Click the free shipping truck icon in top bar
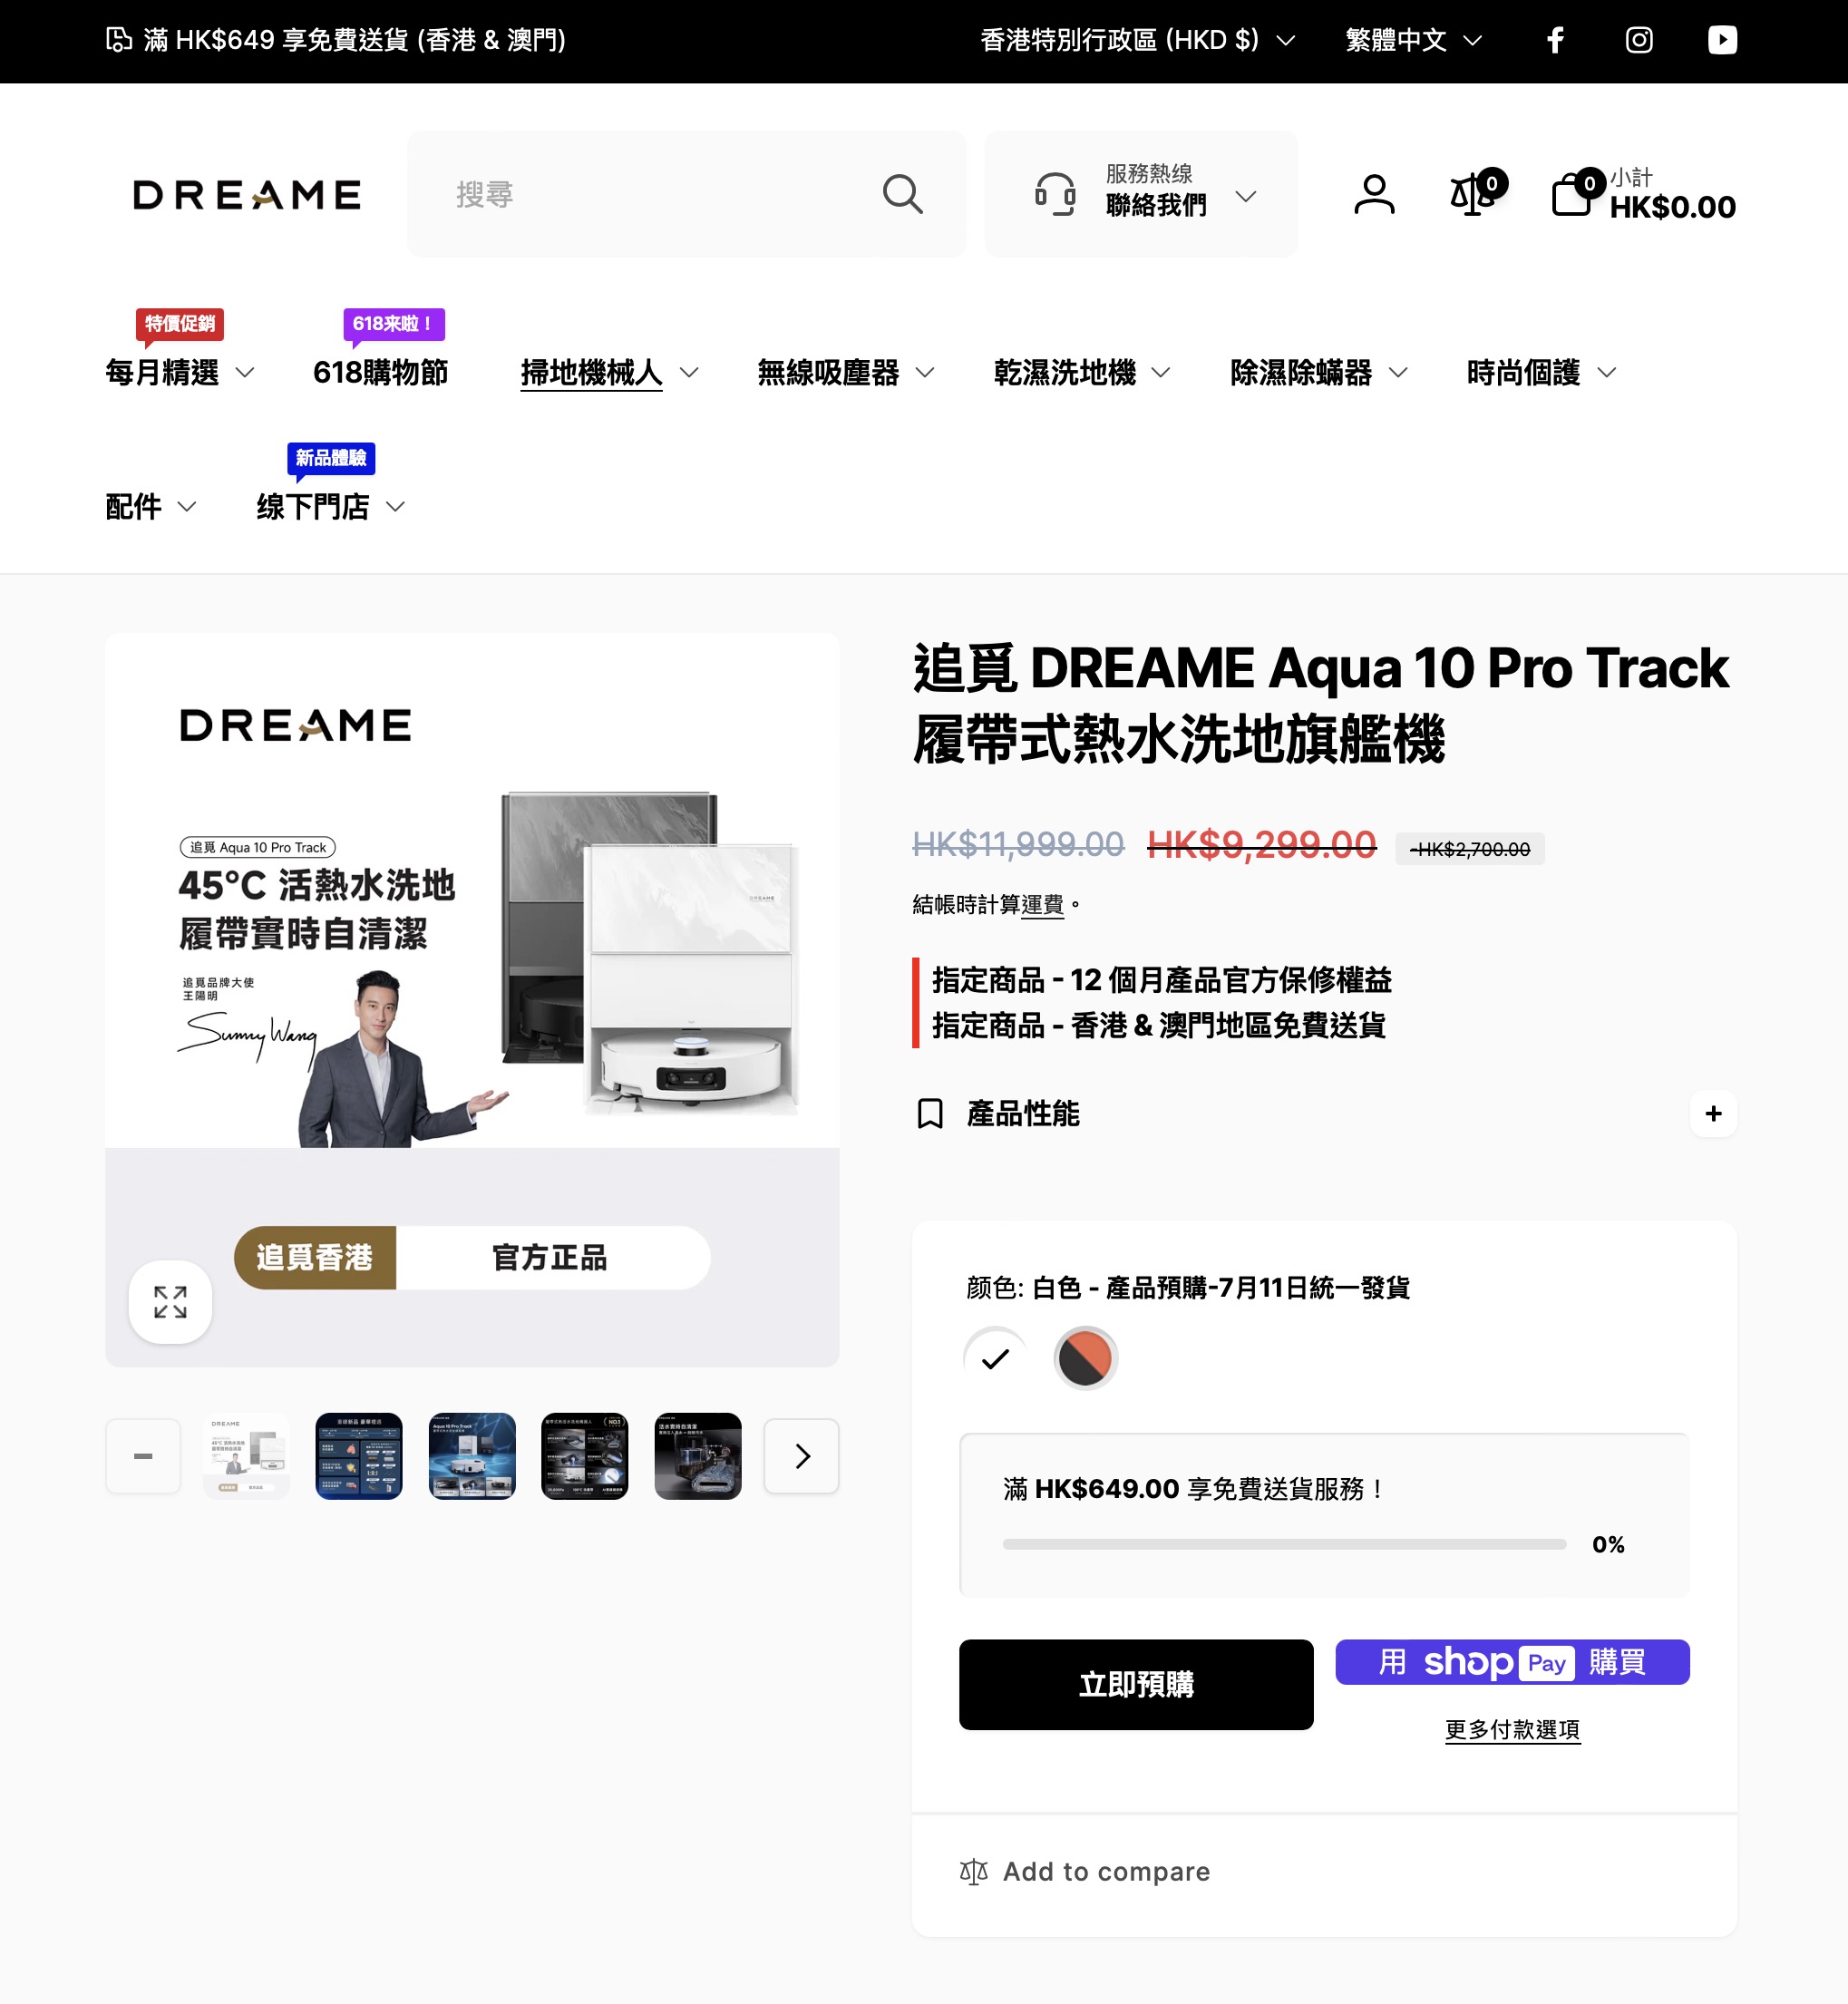 (119, 40)
